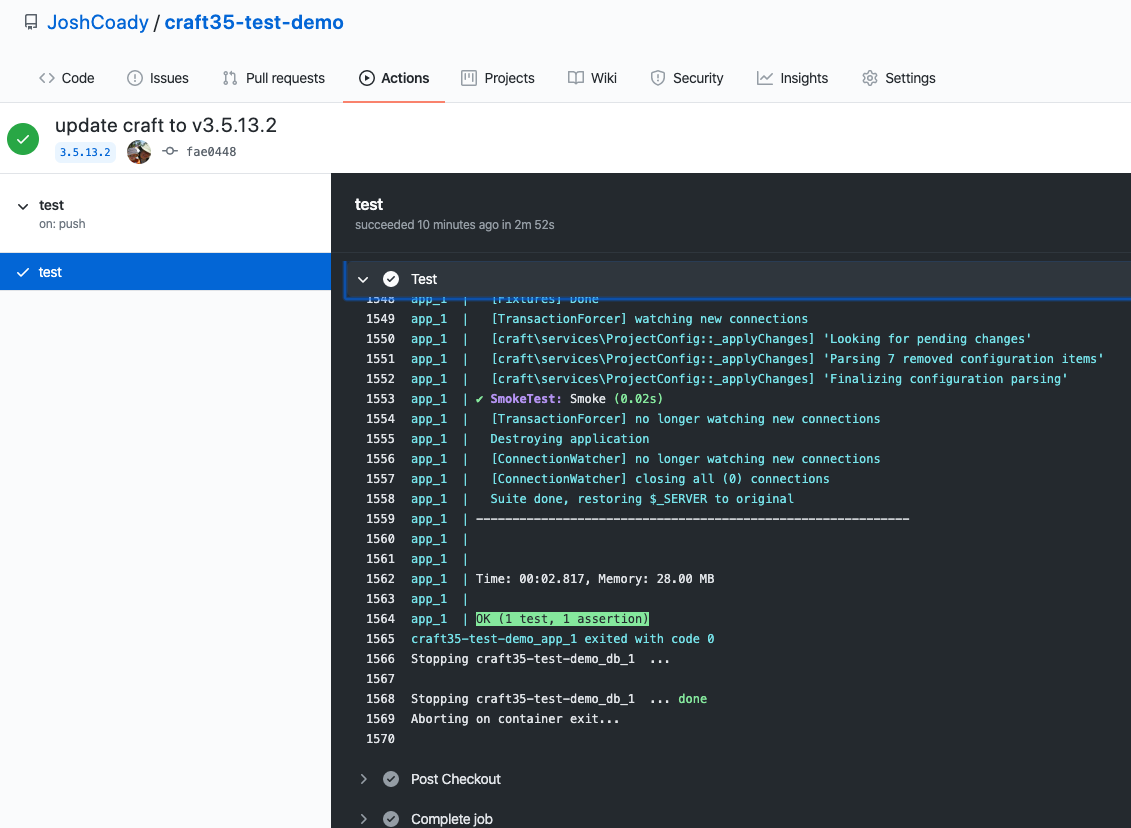Click the committer avatar thumbnail
The width and height of the screenshot is (1131, 828).
[x=139, y=152]
